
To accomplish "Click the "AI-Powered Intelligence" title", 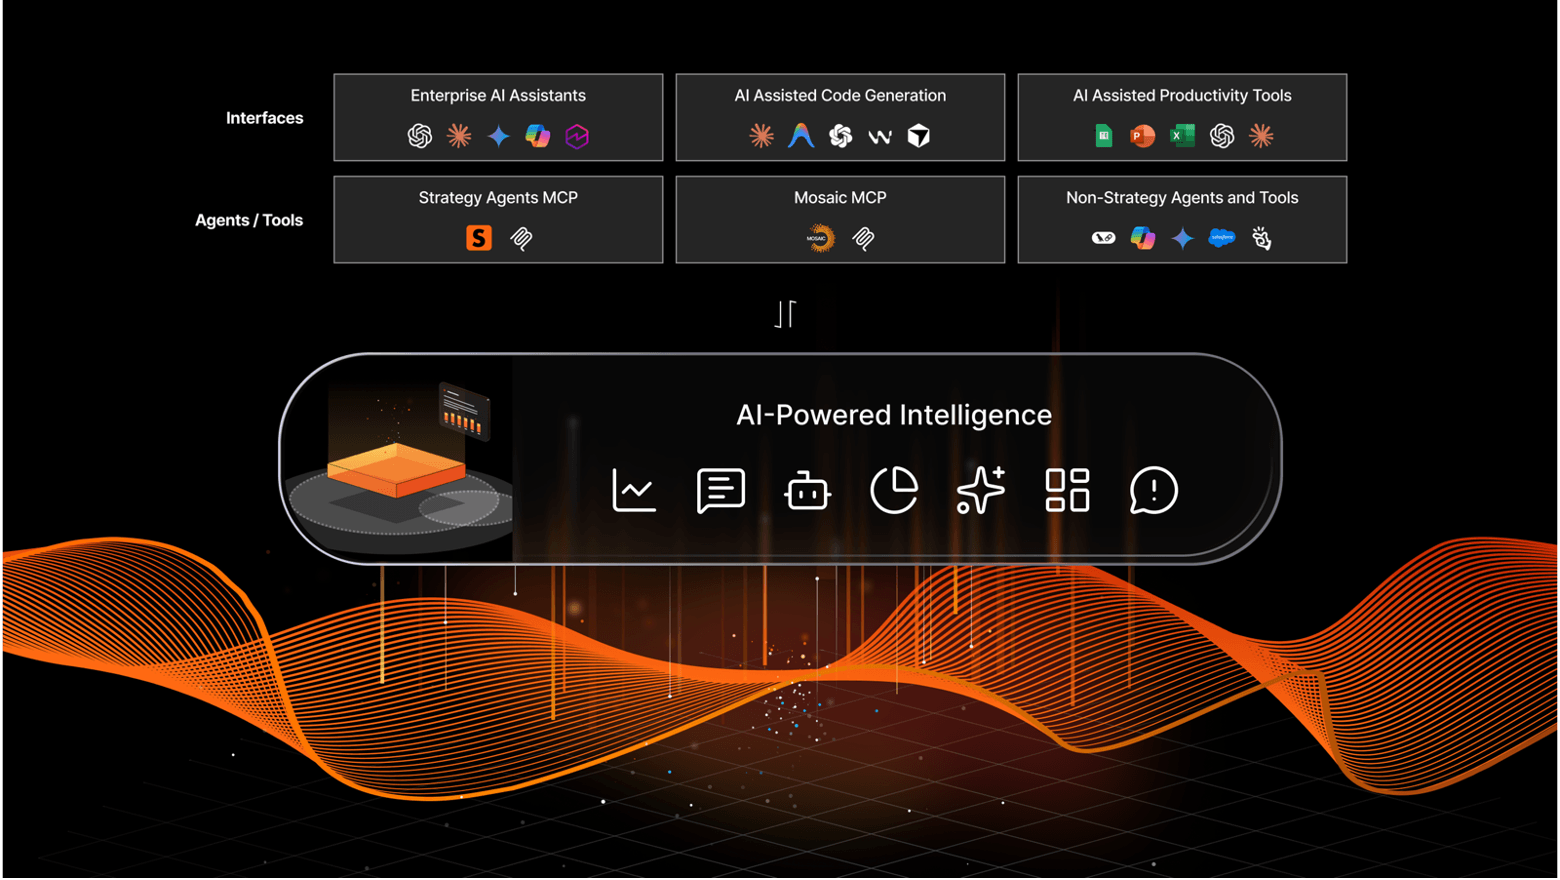I will tap(894, 415).
